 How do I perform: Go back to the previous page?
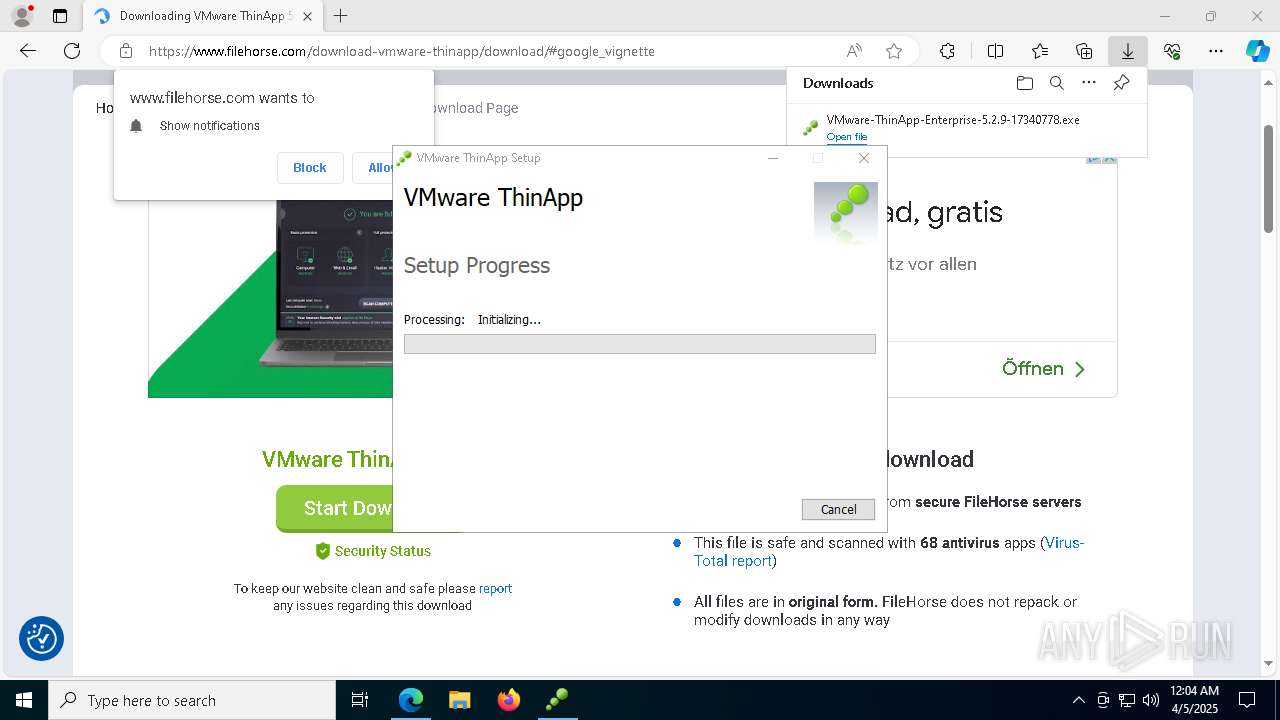tap(28, 51)
